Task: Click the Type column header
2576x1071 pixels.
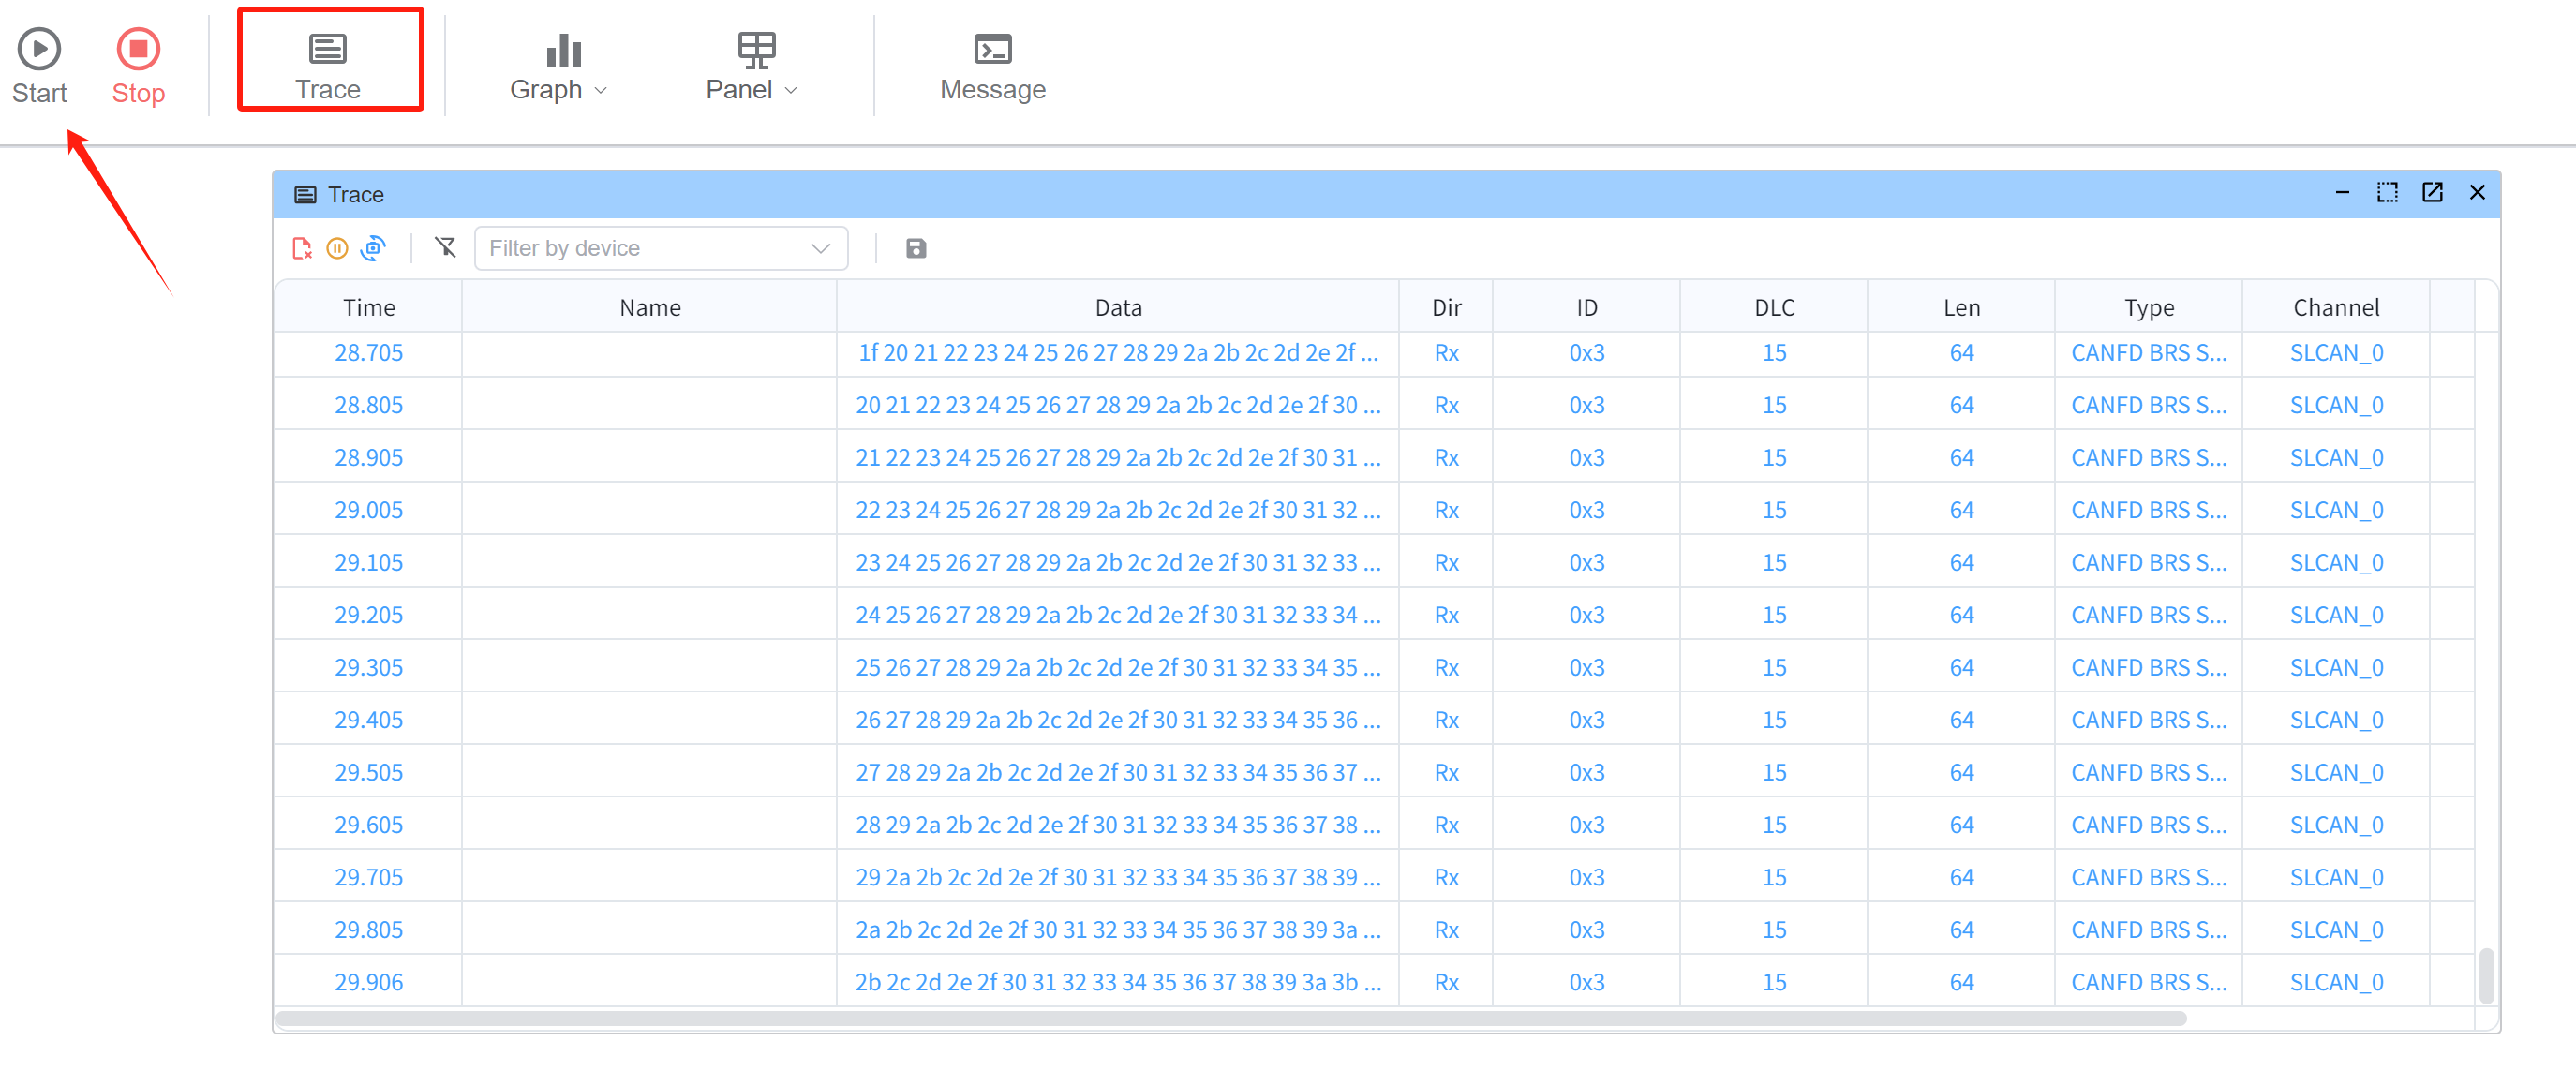Action: coord(2149,307)
